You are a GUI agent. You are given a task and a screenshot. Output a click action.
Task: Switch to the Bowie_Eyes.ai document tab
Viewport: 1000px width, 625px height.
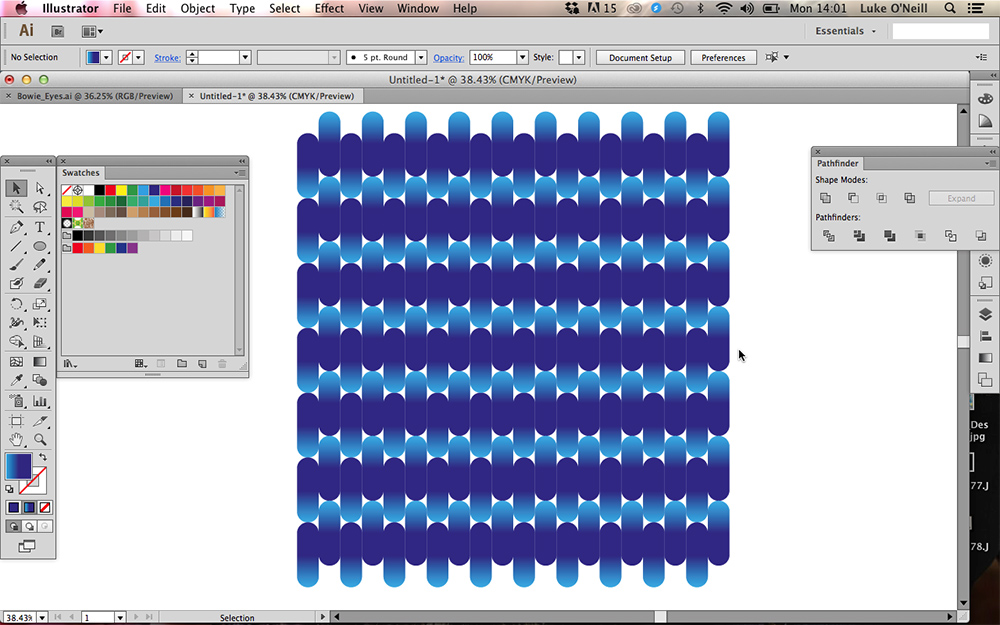94,96
